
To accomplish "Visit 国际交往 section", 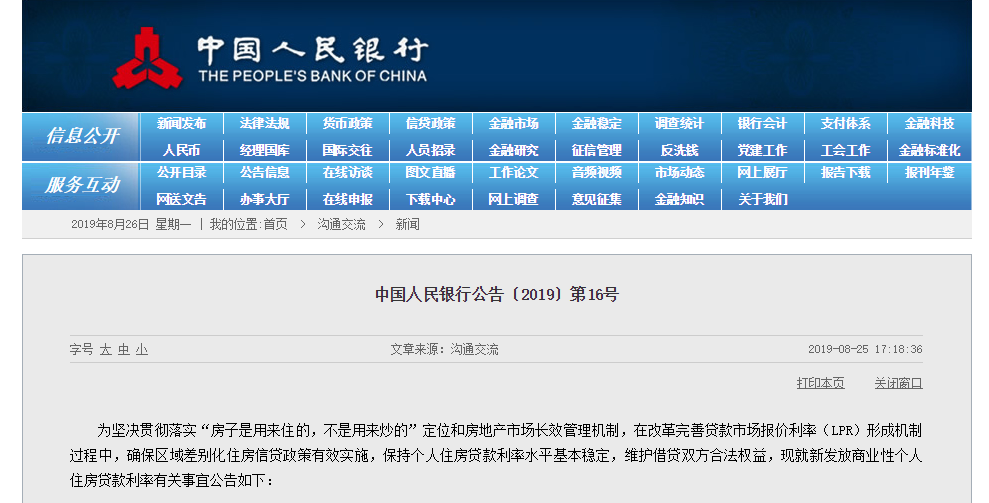I will [348, 150].
